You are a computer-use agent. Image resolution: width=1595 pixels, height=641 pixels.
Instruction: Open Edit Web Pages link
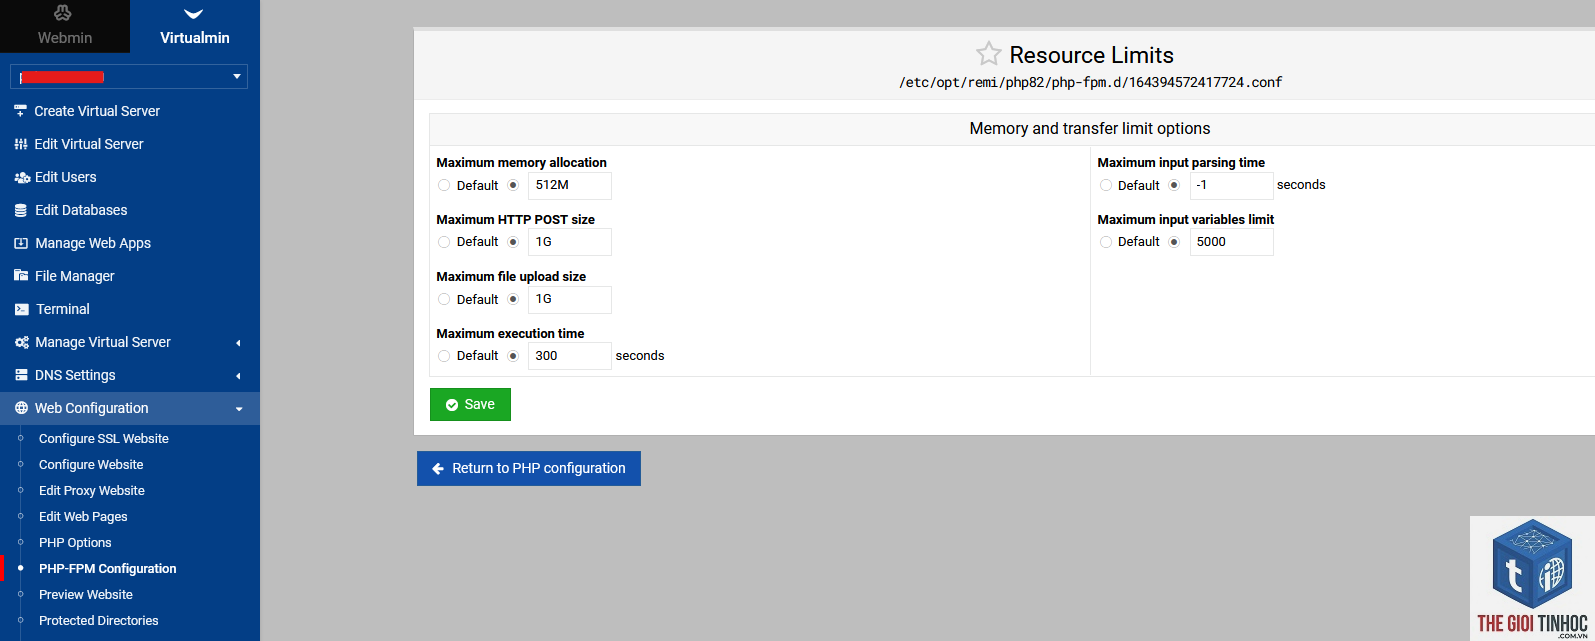[83, 517]
